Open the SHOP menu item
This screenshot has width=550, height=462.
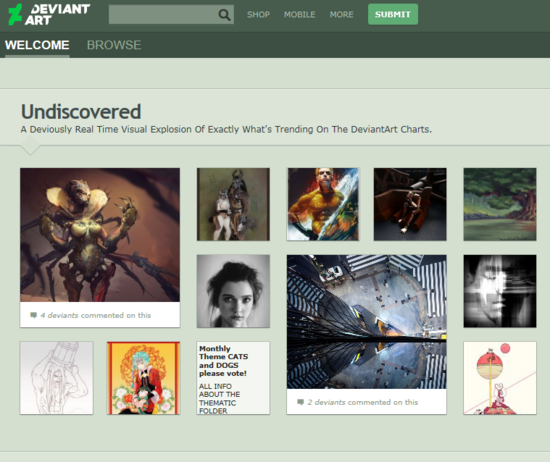(x=258, y=15)
